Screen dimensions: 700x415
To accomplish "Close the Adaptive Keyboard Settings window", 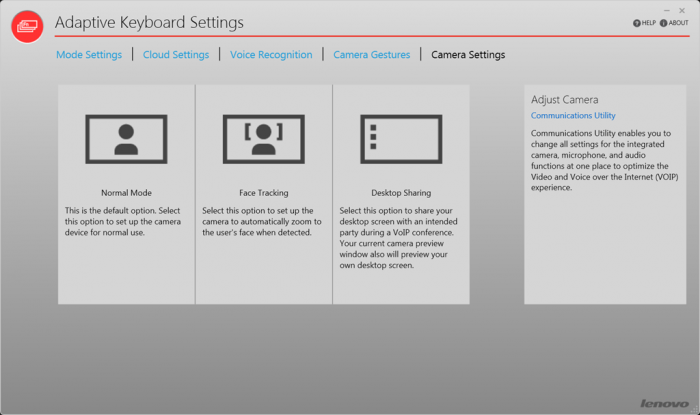I will (x=682, y=10).
